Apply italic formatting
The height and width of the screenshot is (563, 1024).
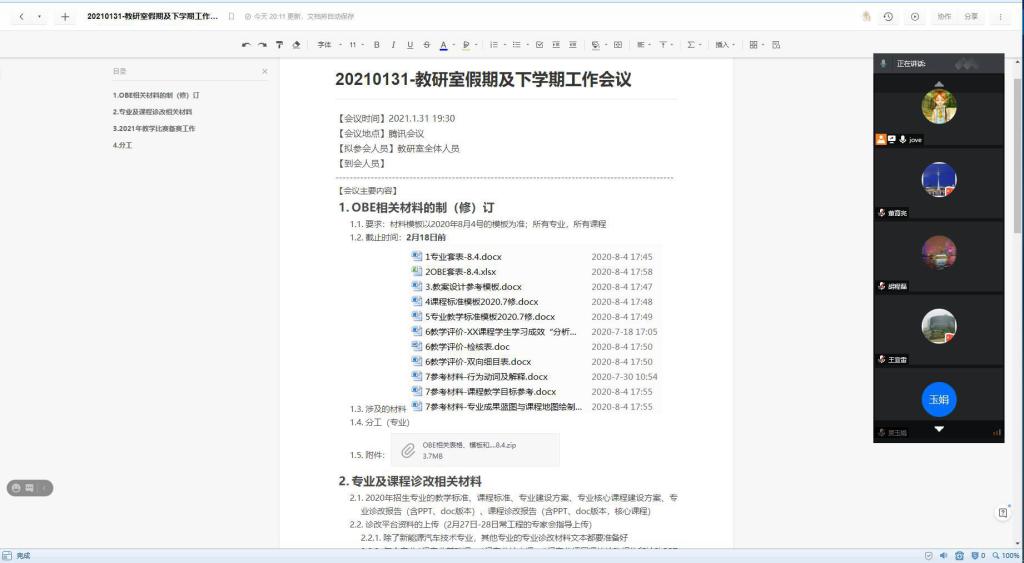pyautogui.click(x=393, y=45)
